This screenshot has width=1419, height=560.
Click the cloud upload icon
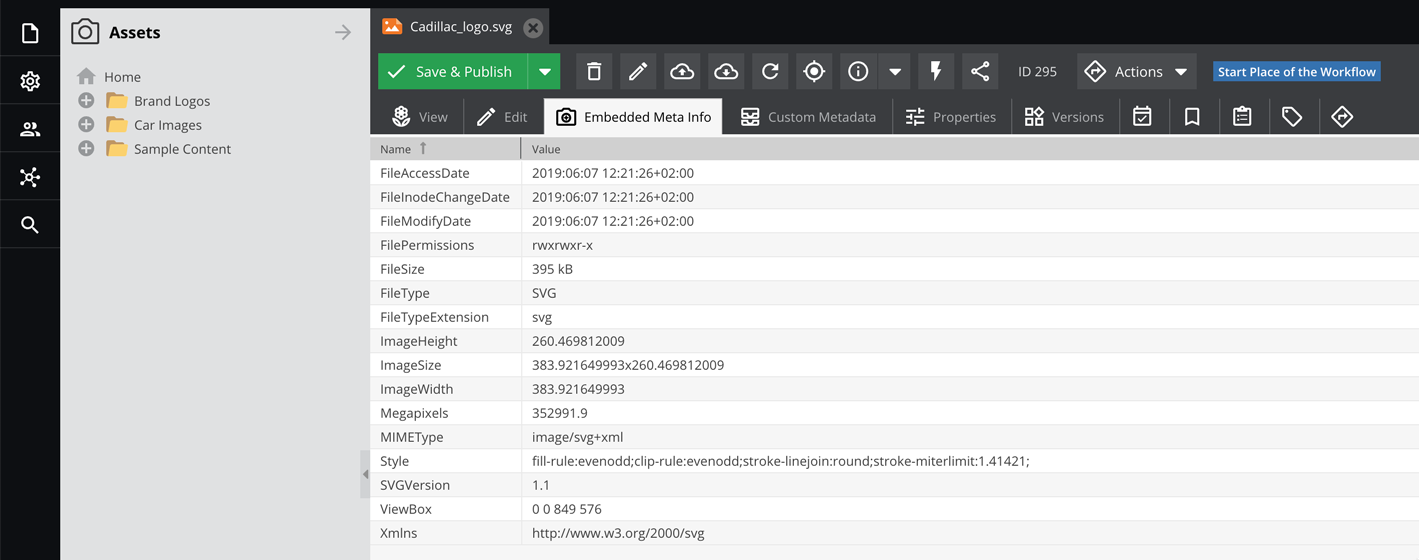coord(682,72)
